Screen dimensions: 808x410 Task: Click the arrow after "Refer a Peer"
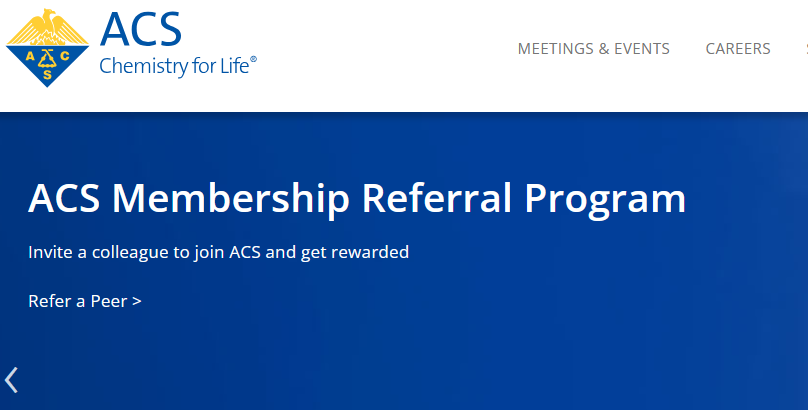[x=136, y=301]
